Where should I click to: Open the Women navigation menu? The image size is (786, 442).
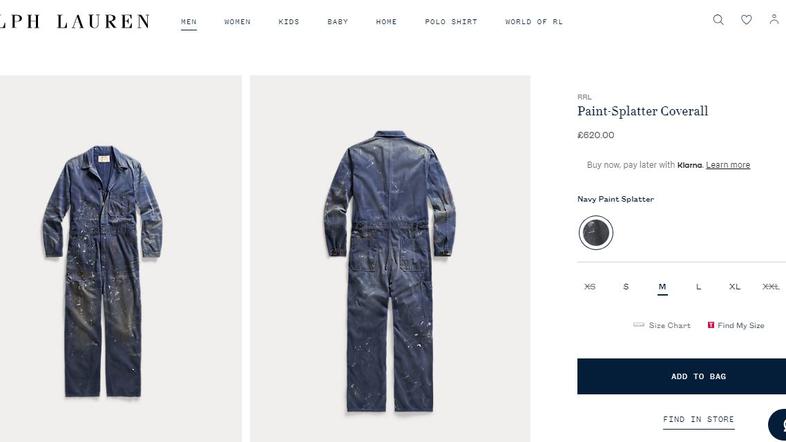point(237,22)
